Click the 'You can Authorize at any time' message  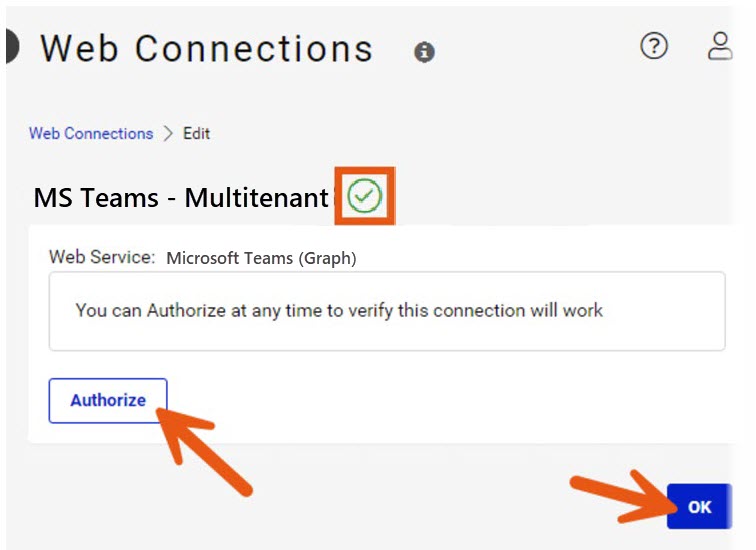click(x=339, y=310)
